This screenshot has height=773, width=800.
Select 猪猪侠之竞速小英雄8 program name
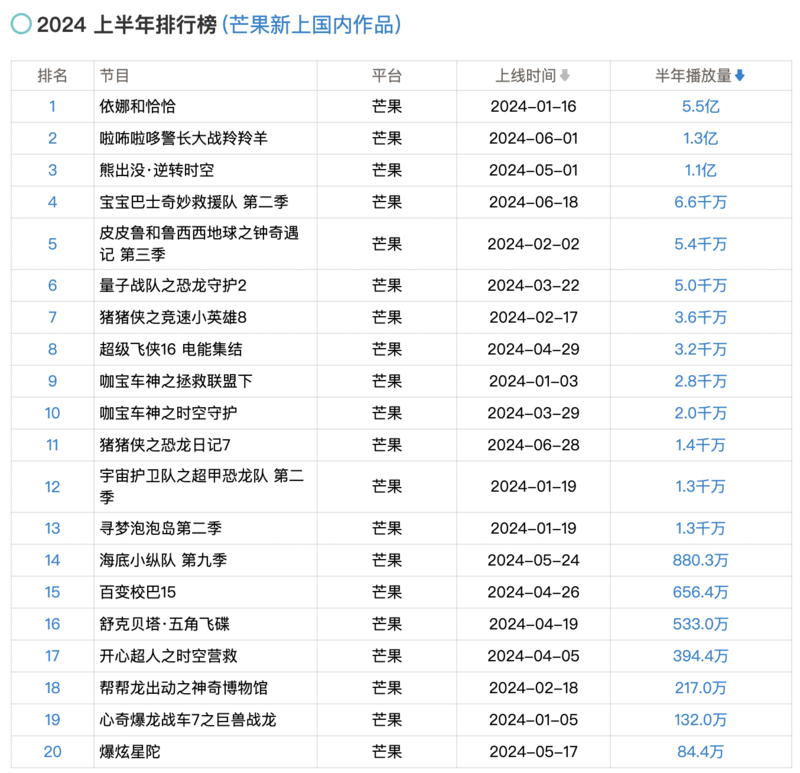173,317
